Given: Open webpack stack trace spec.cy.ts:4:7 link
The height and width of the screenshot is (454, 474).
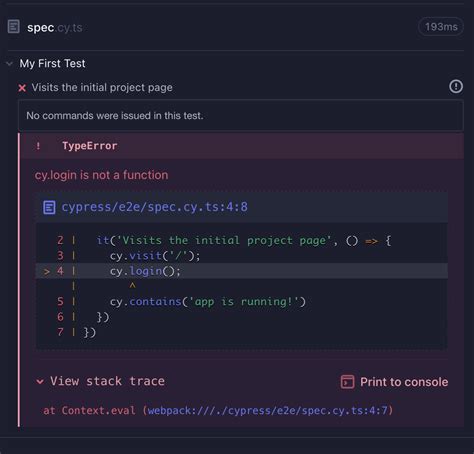Looking at the screenshot, I should [x=267, y=410].
